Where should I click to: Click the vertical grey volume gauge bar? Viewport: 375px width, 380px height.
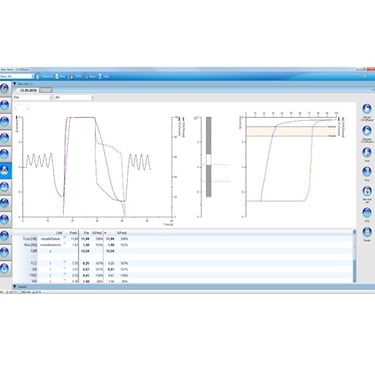(x=209, y=157)
